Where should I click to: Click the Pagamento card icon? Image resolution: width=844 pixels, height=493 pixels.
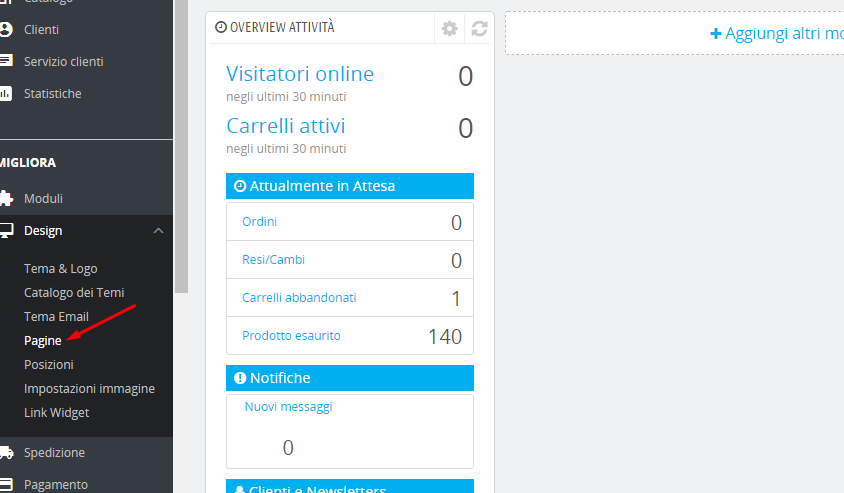tap(6, 484)
